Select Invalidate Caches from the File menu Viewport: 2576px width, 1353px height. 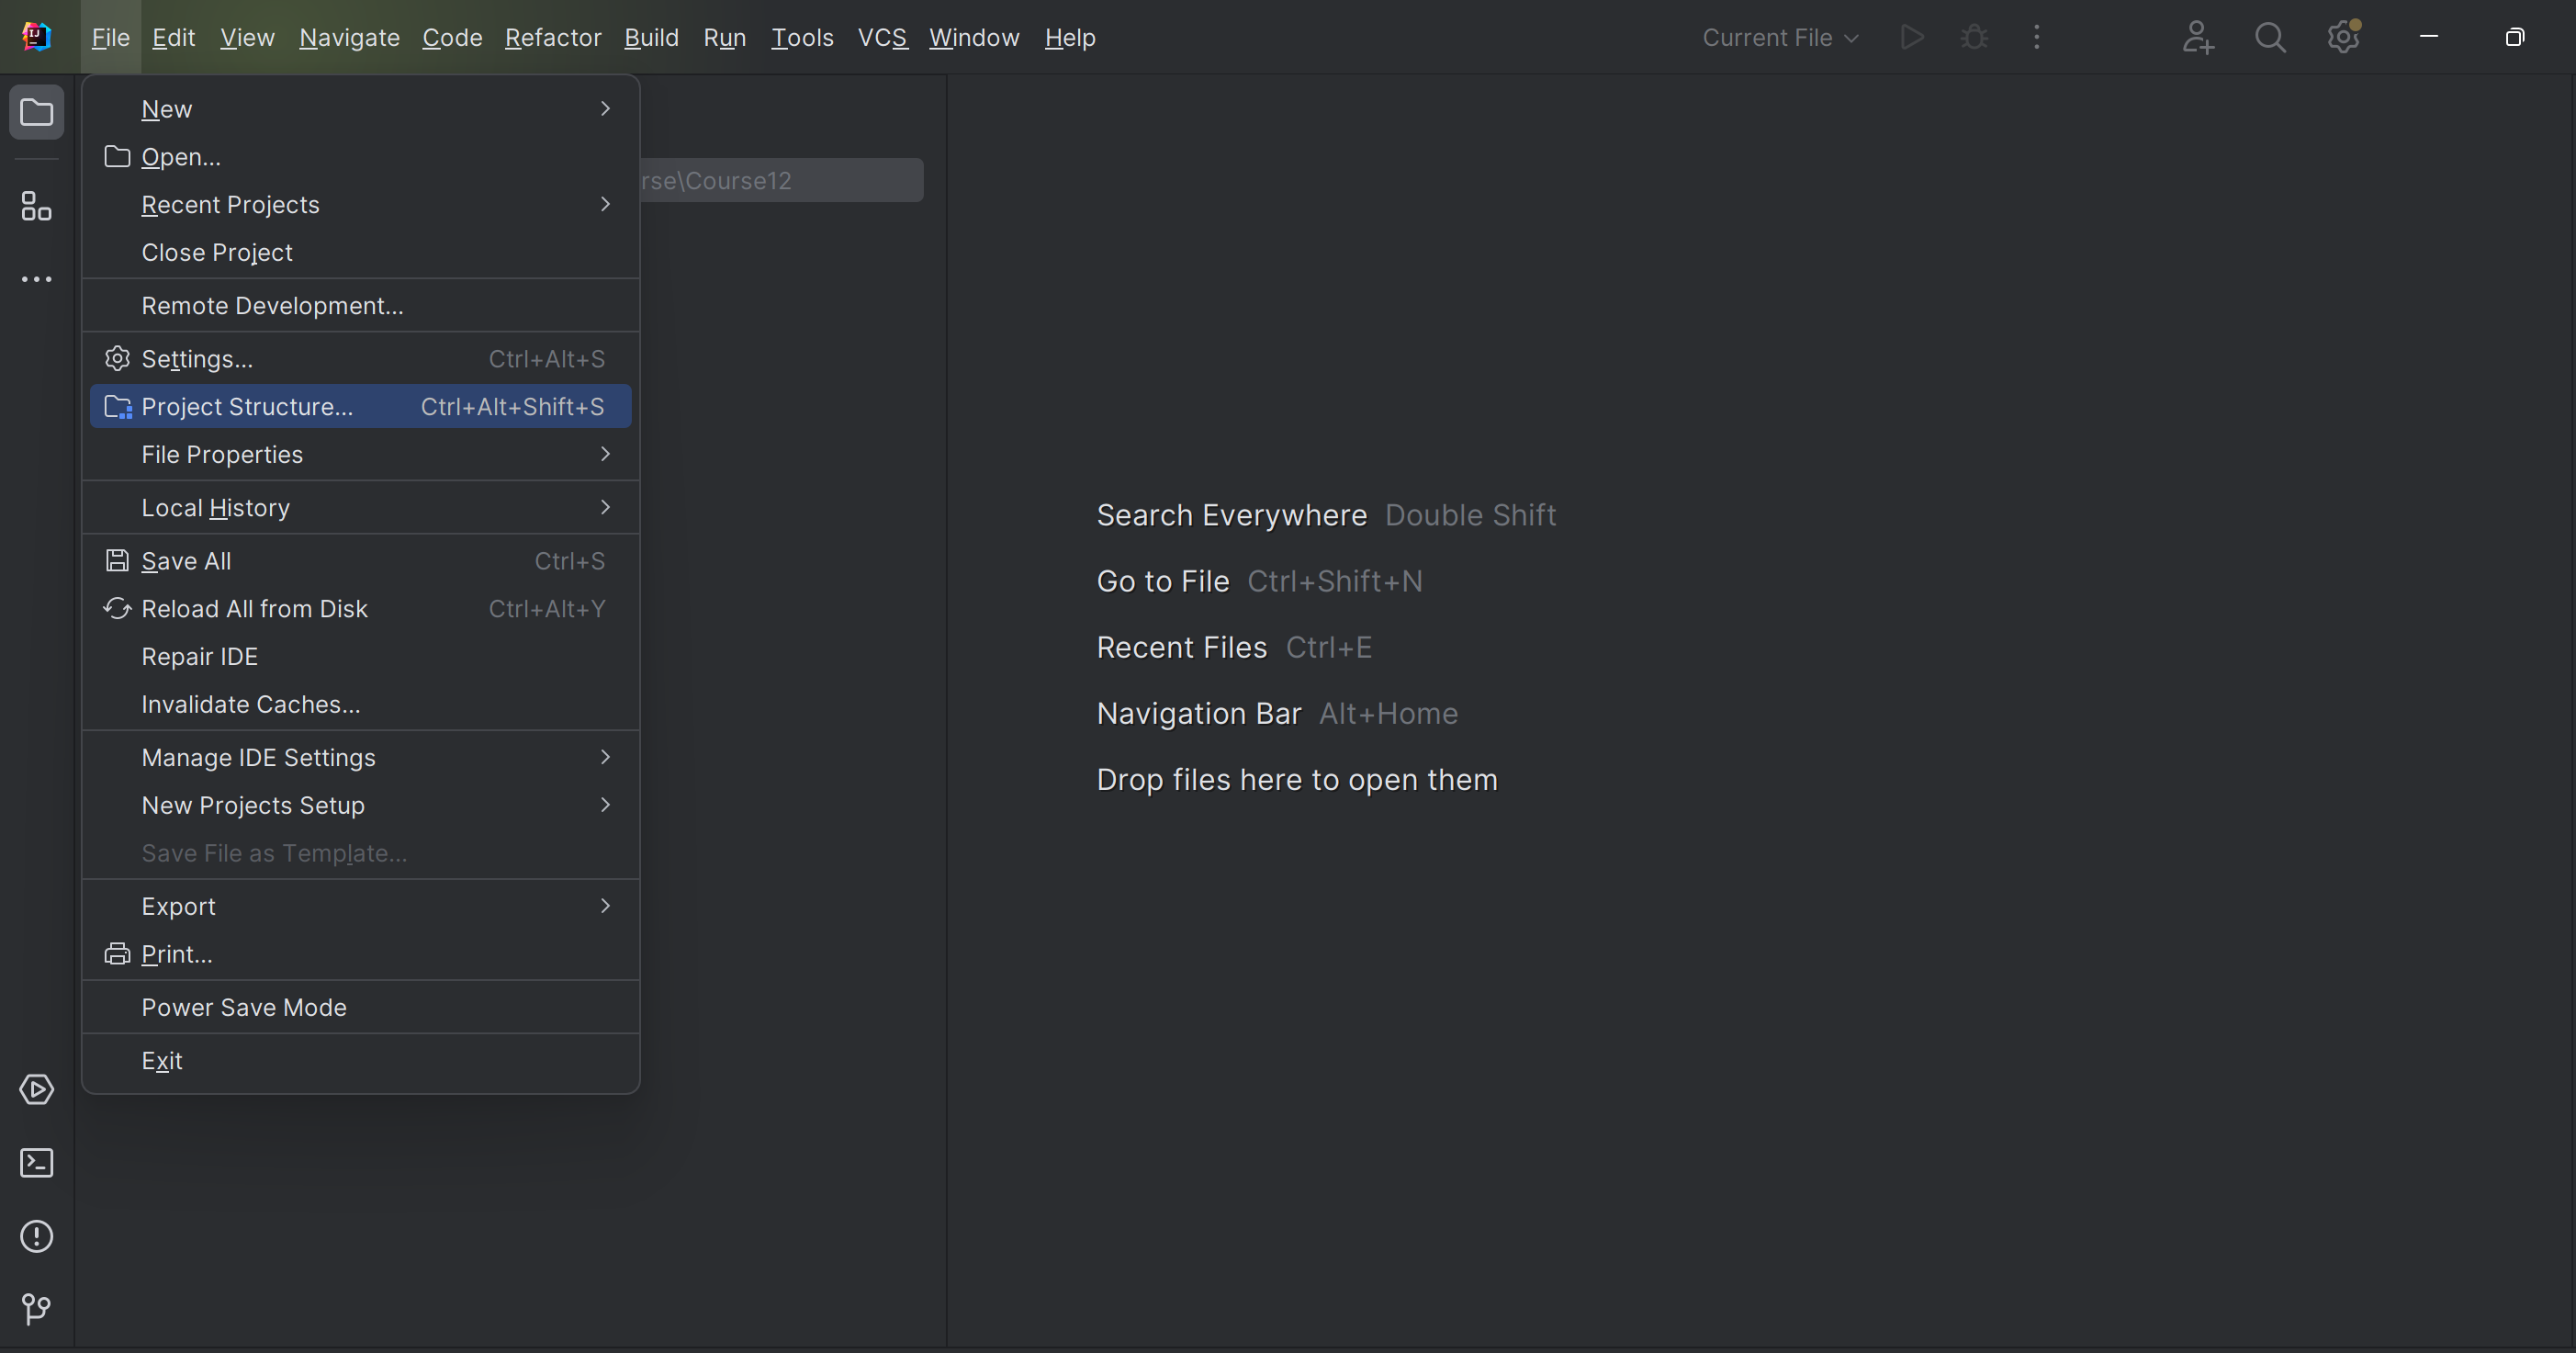click(249, 704)
